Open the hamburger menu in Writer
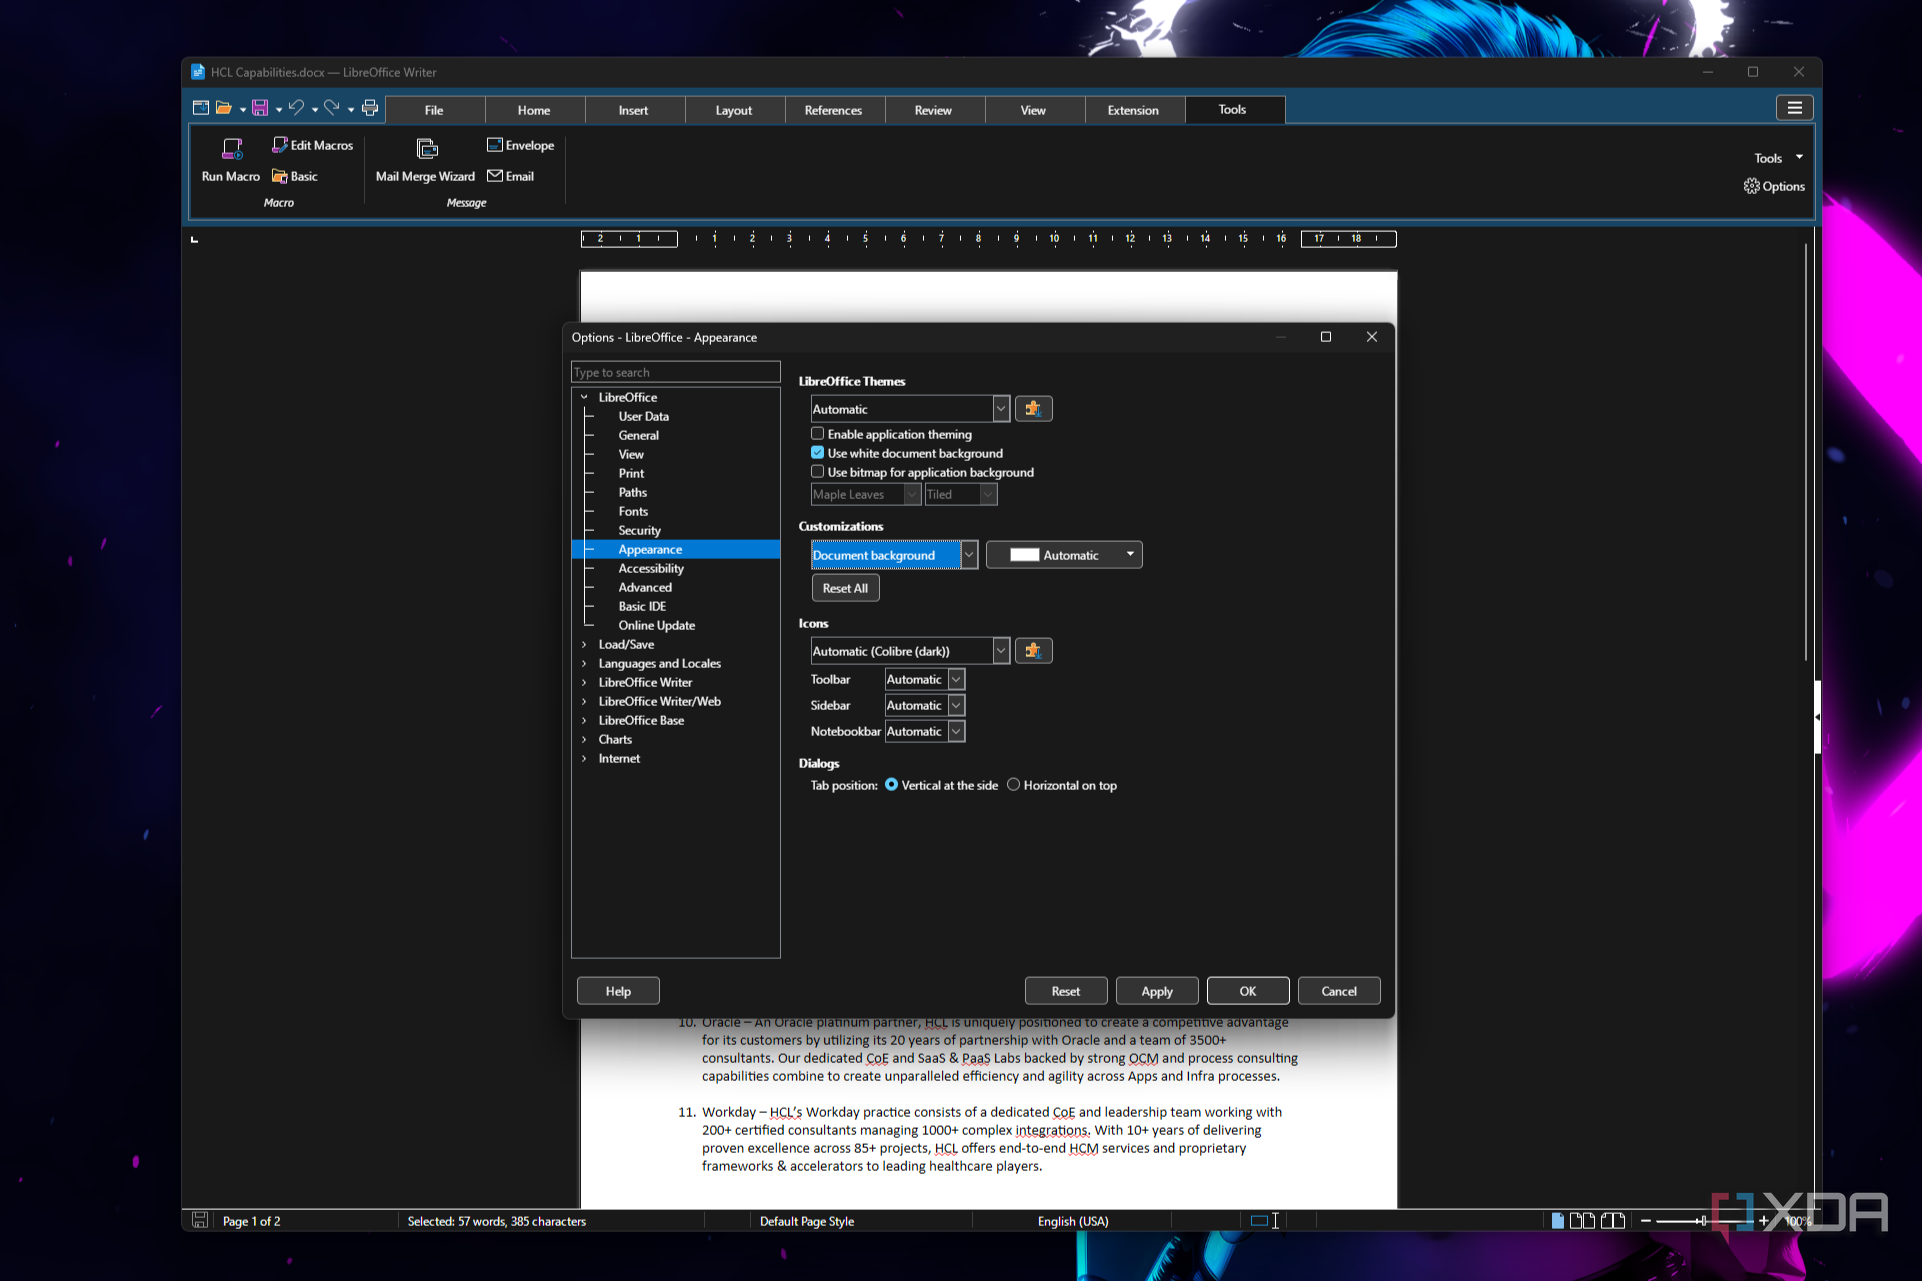Screen dimensions: 1922x1281 [1795, 108]
